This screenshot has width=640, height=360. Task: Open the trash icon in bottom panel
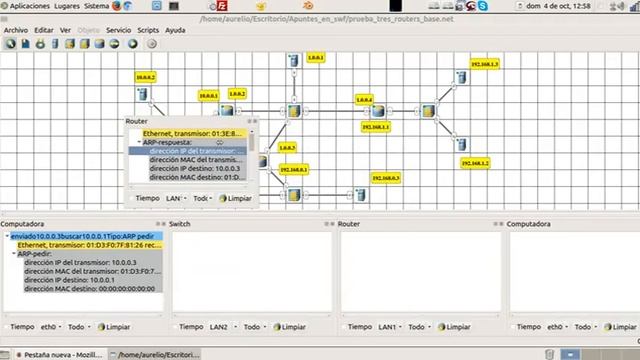tap(549, 354)
